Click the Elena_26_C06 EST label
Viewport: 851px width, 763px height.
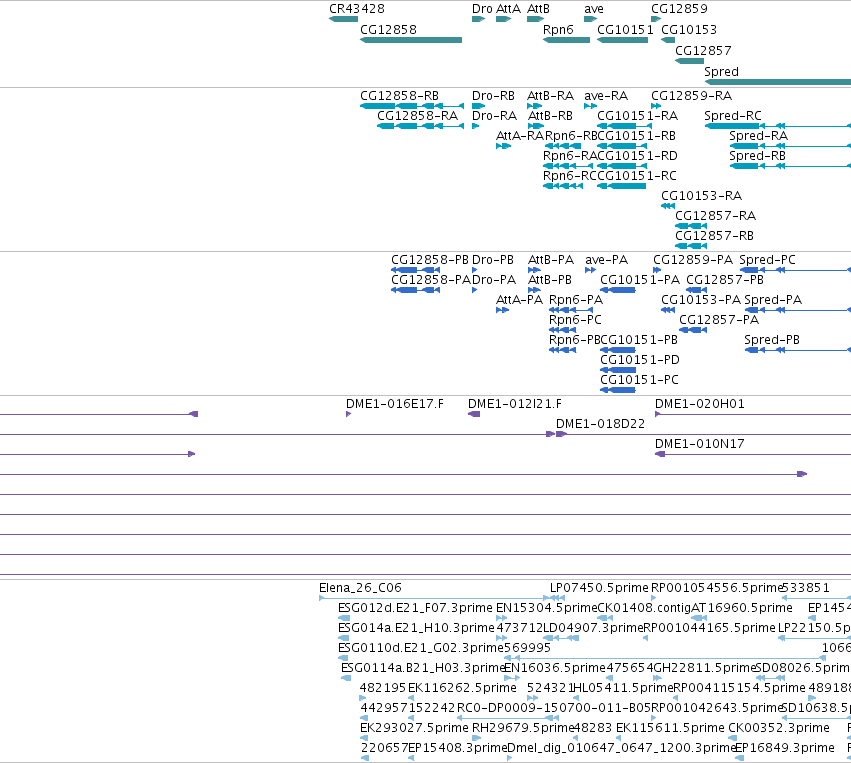tap(360, 588)
